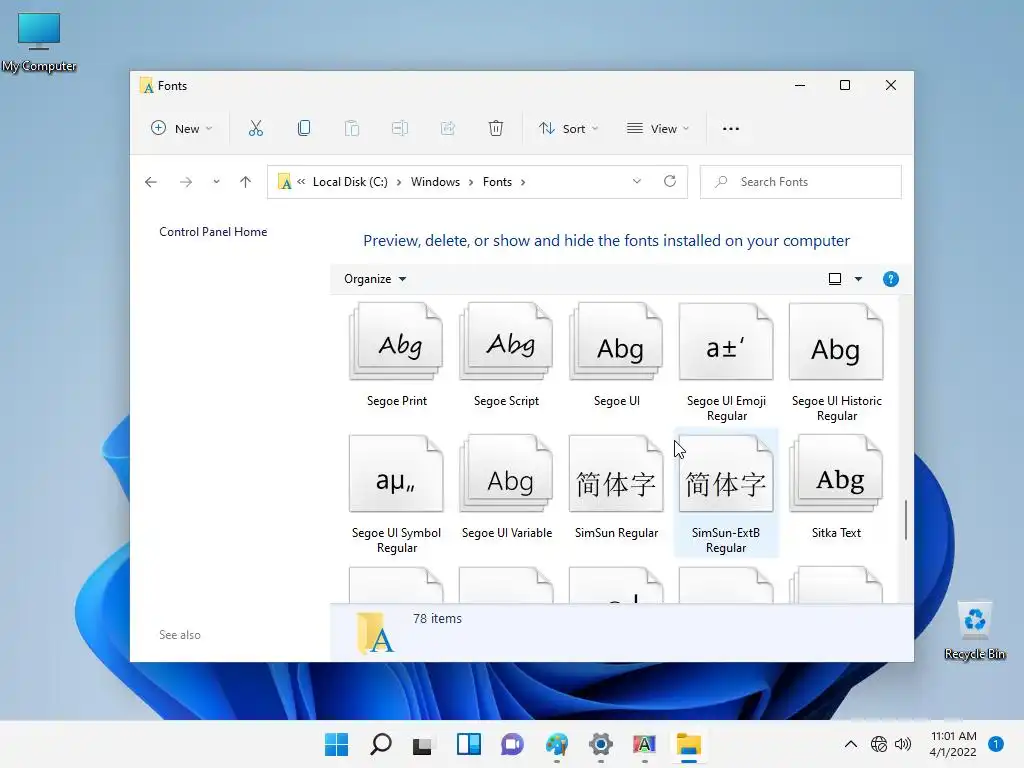Click the font list vertical scrollbar

coord(906,520)
